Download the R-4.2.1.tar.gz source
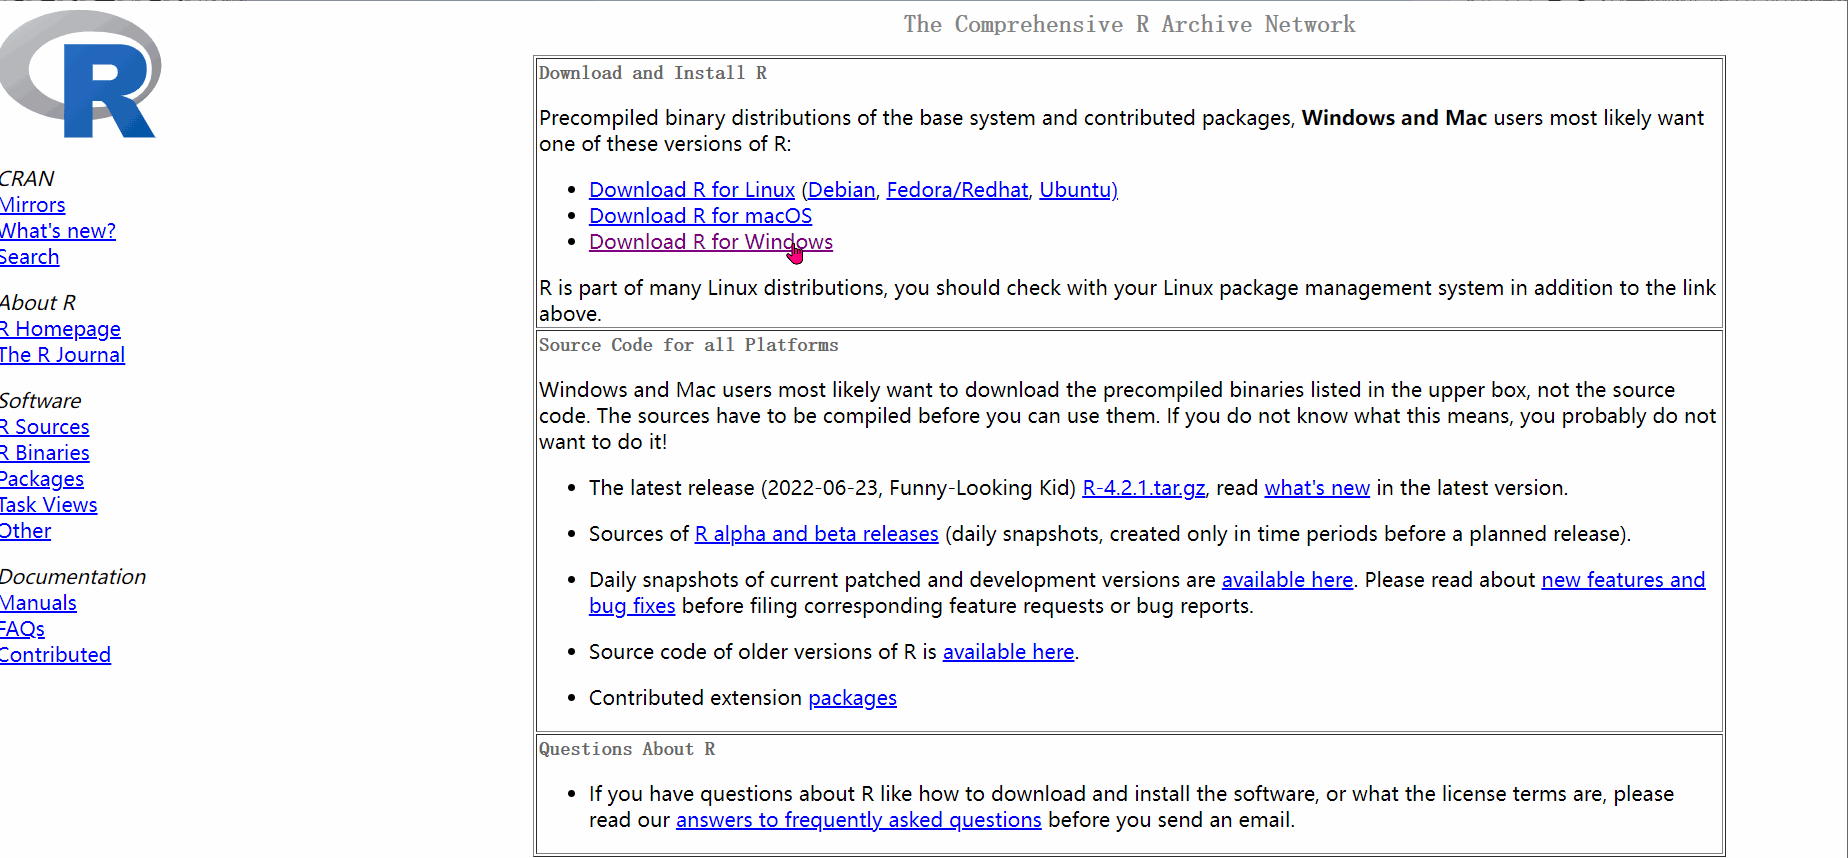 (1144, 488)
